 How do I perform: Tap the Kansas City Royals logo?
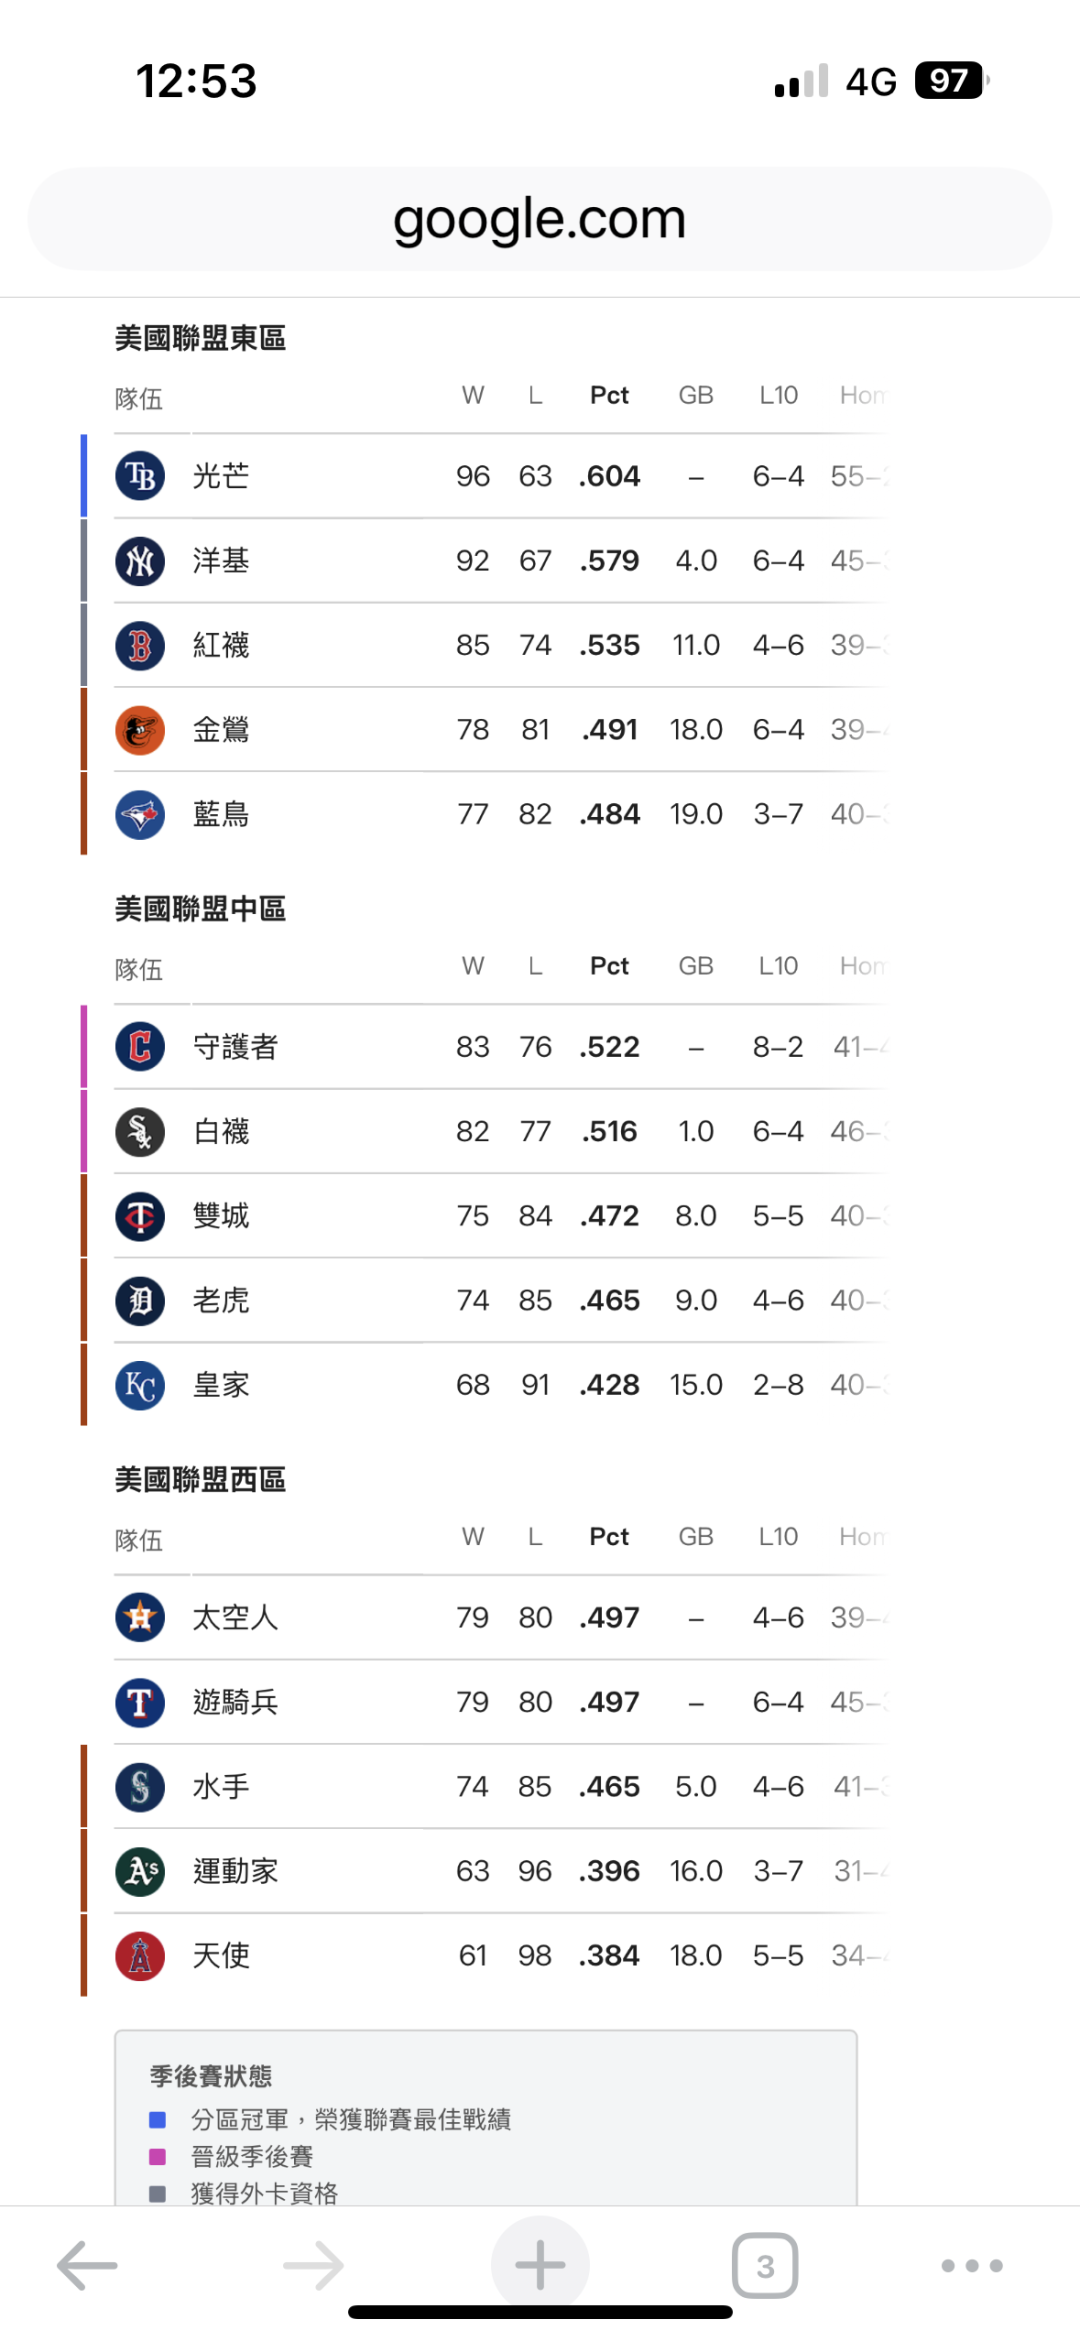(x=140, y=1385)
